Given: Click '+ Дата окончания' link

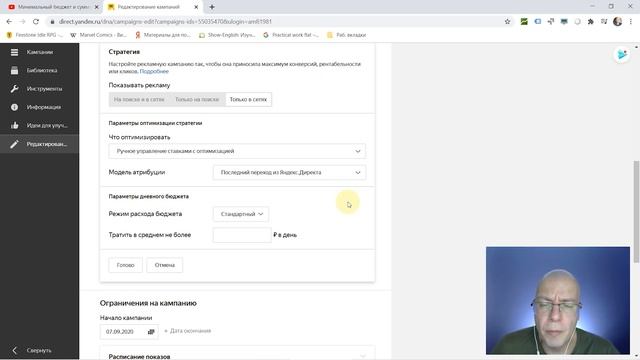Looking at the screenshot, I should [x=187, y=331].
